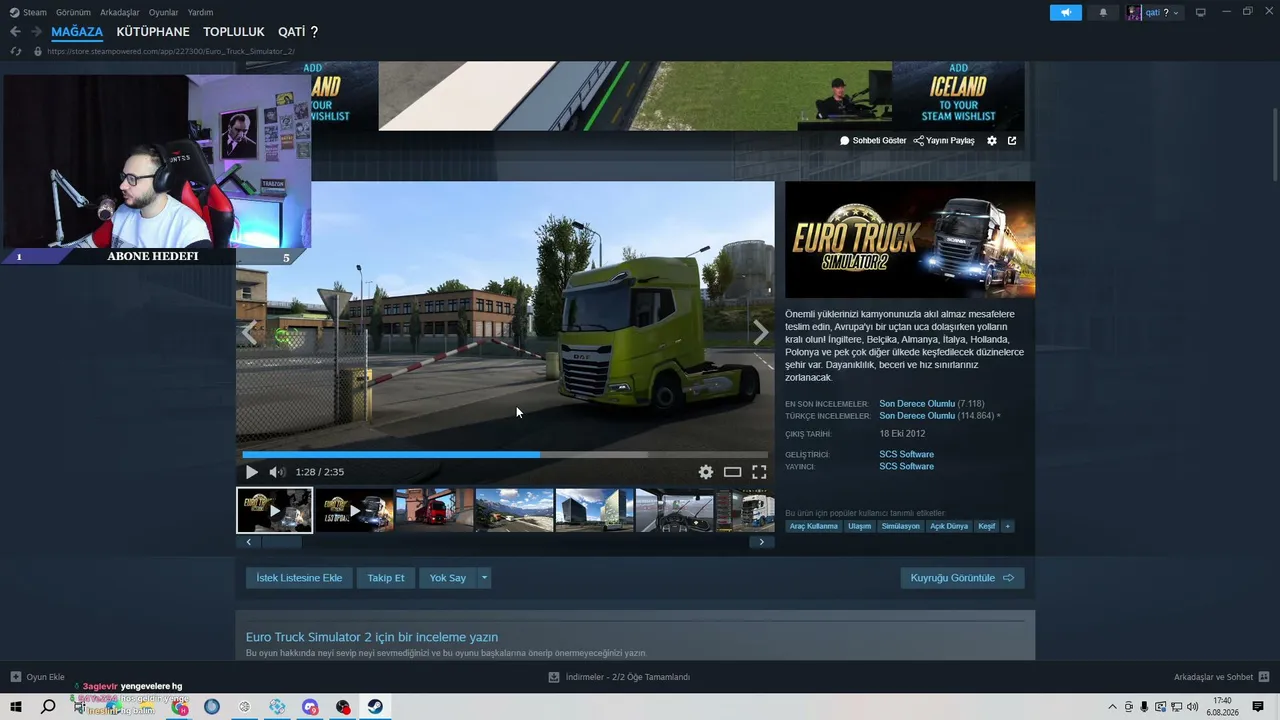
Task: Select the red truck screenshot thumbnail
Action: click(434, 510)
